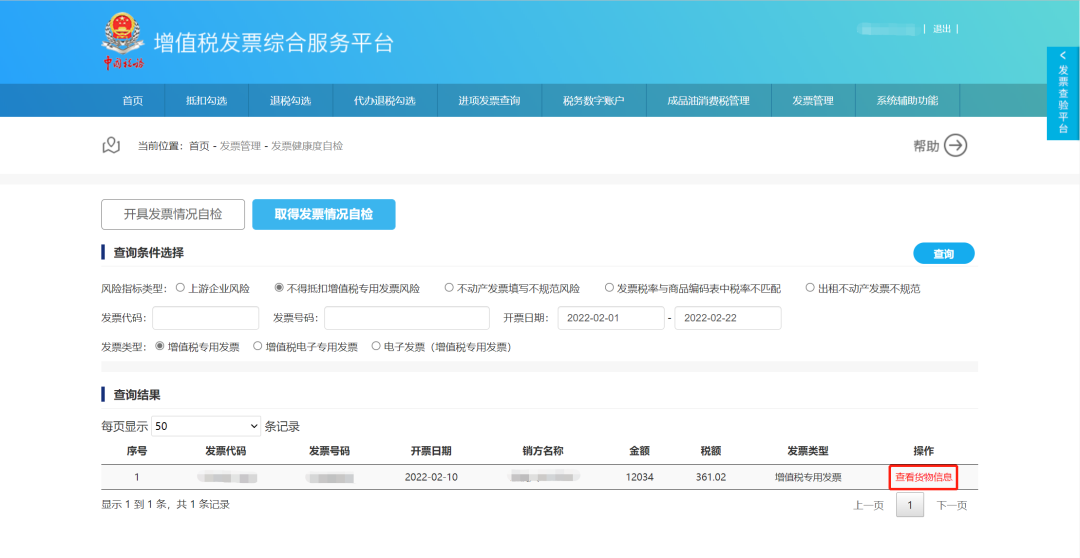Viewport: 1080px width, 558px height.
Task: Switch to 开具发票情况自检 tab
Action: click(173, 214)
